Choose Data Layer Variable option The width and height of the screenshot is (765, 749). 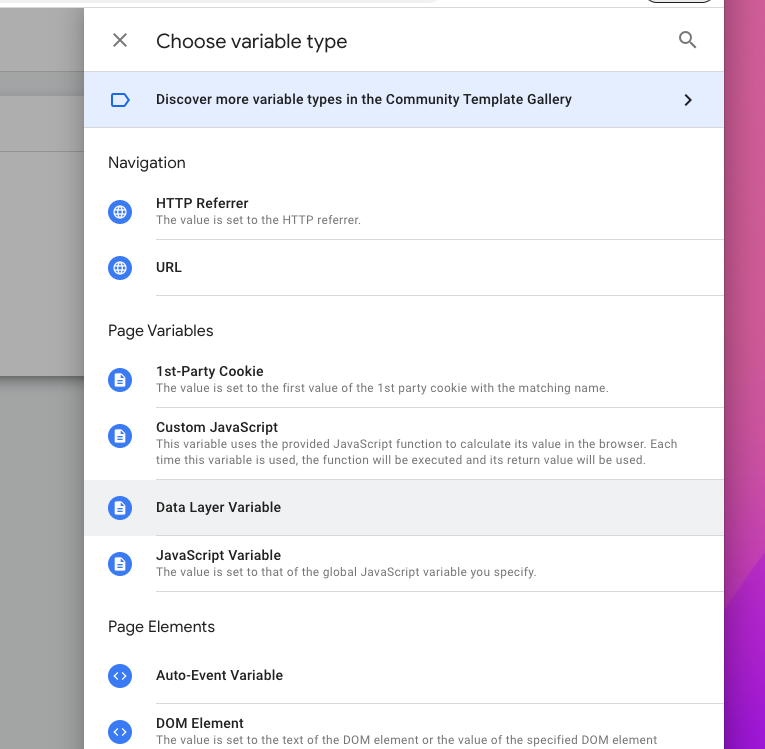pos(404,508)
